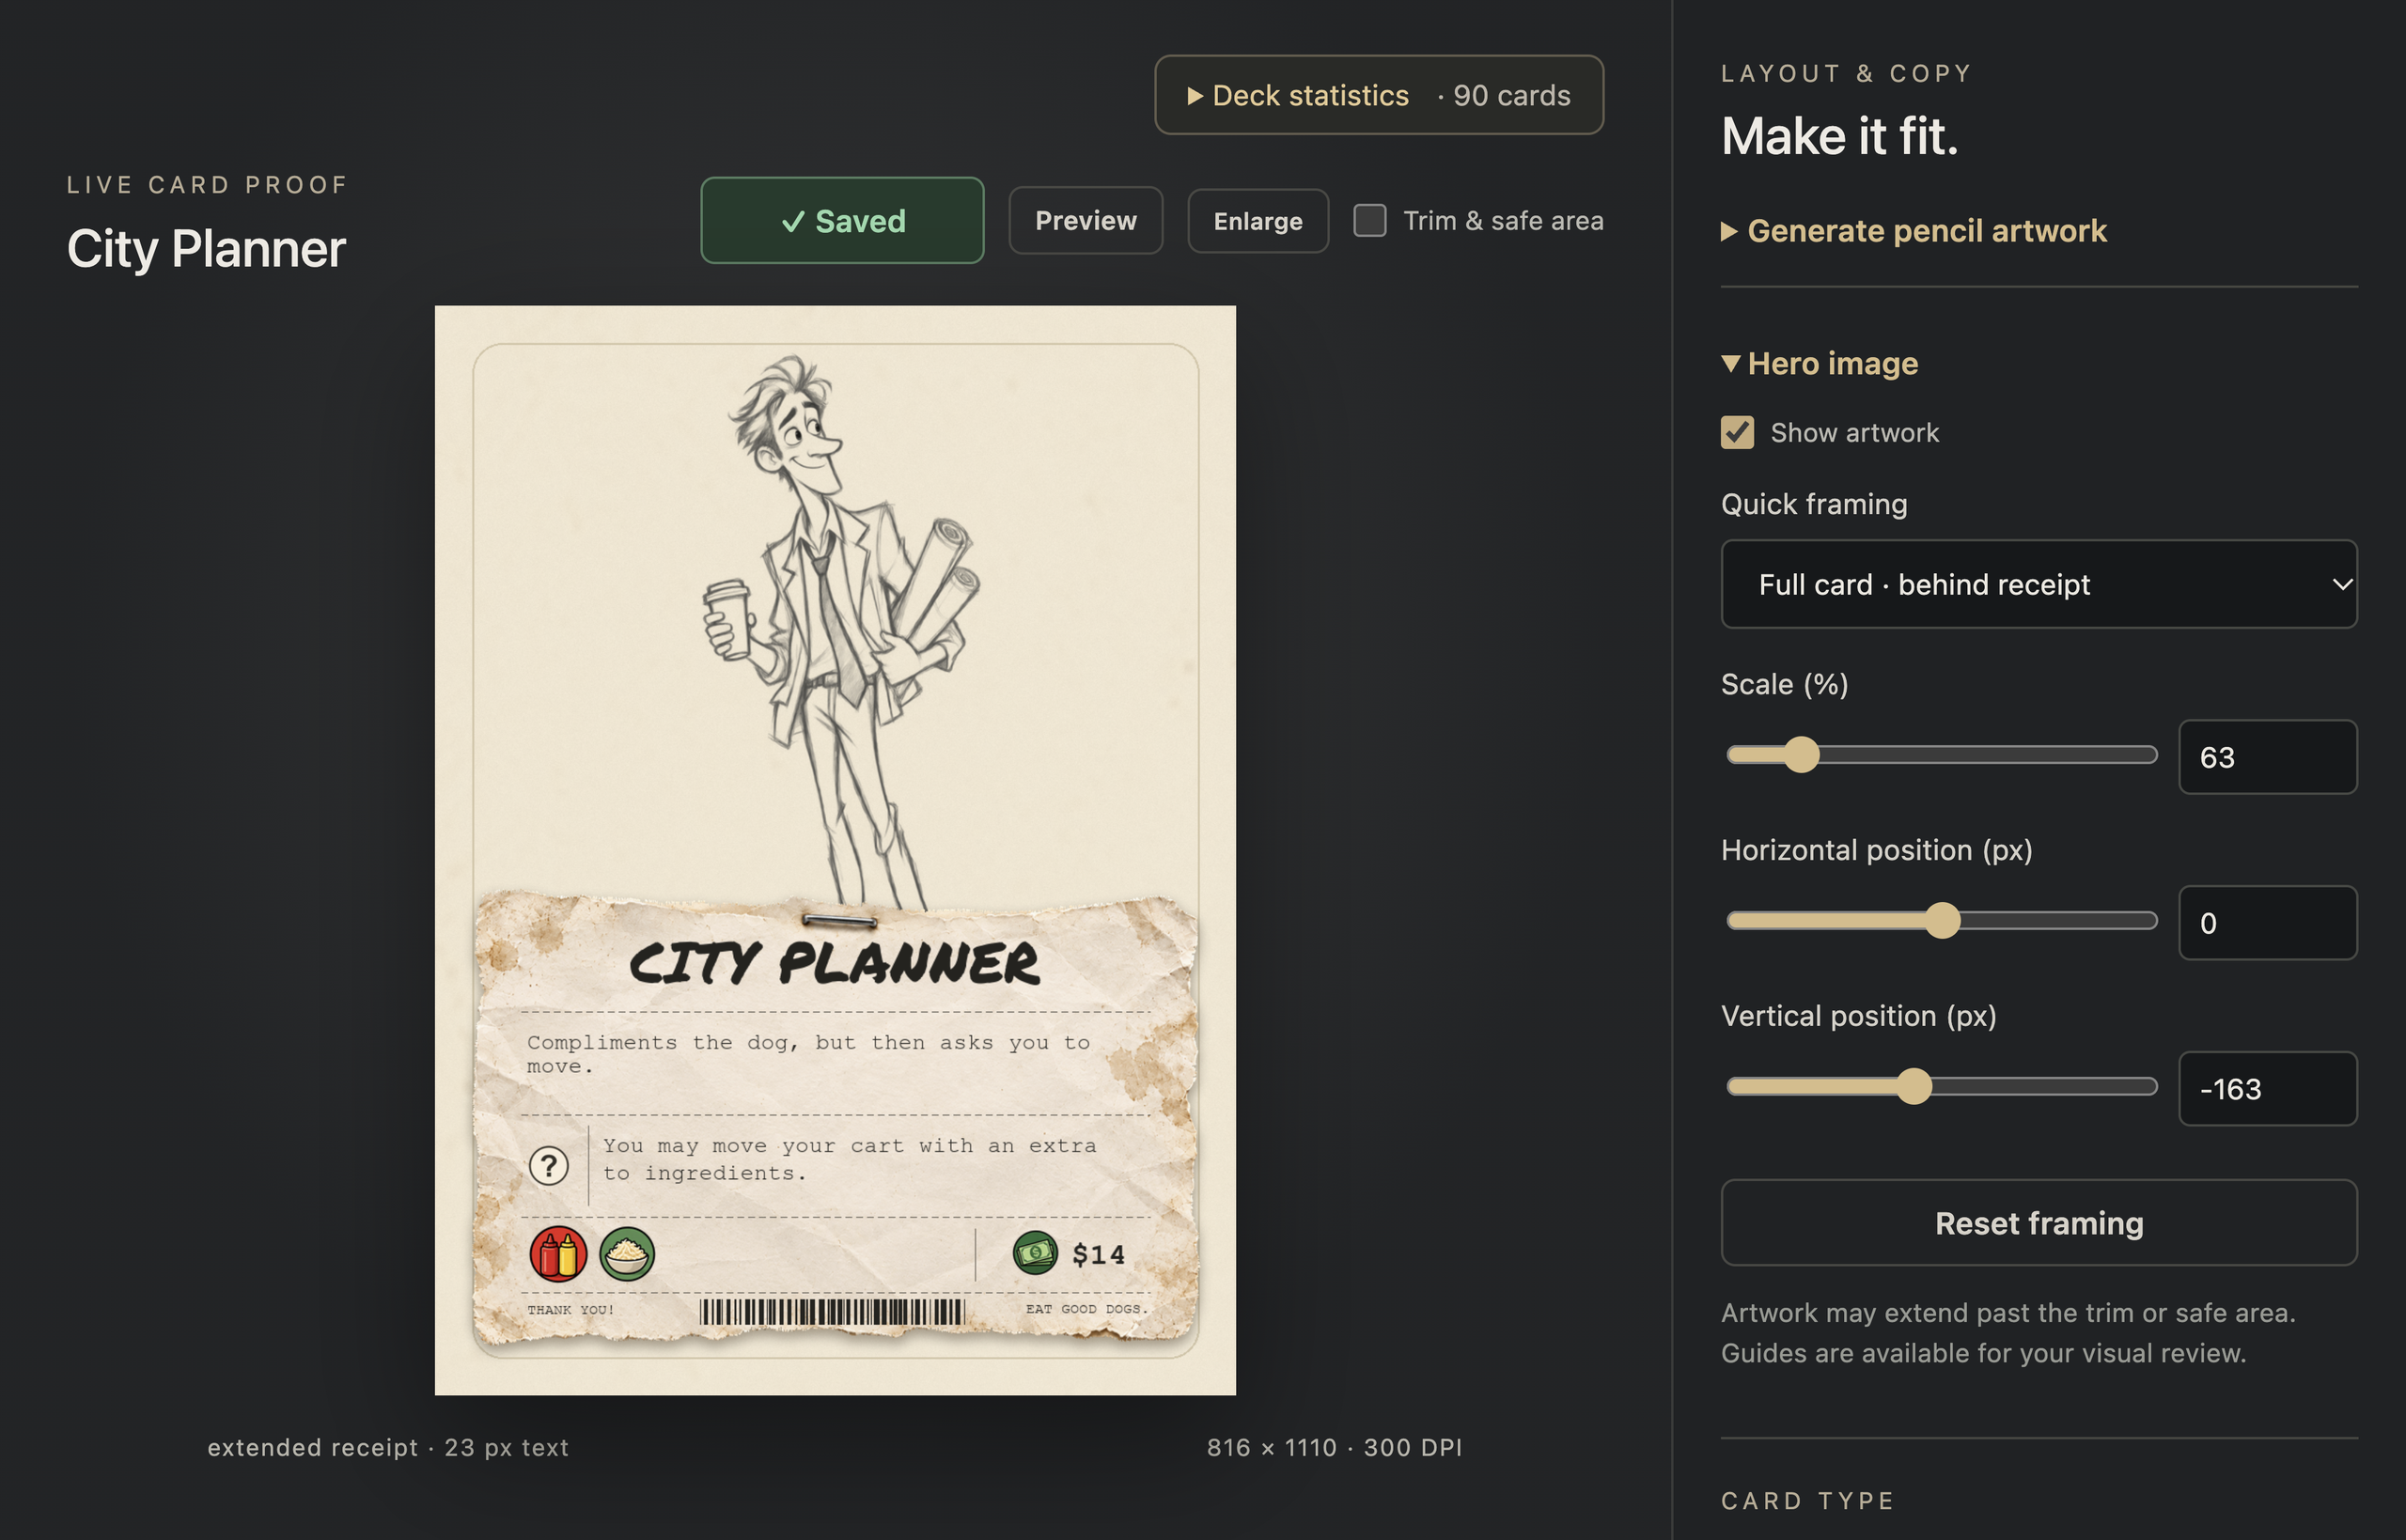The image size is (2406, 1540).
Task: Click Horizontal position field showing 0
Action: click(x=2268, y=923)
